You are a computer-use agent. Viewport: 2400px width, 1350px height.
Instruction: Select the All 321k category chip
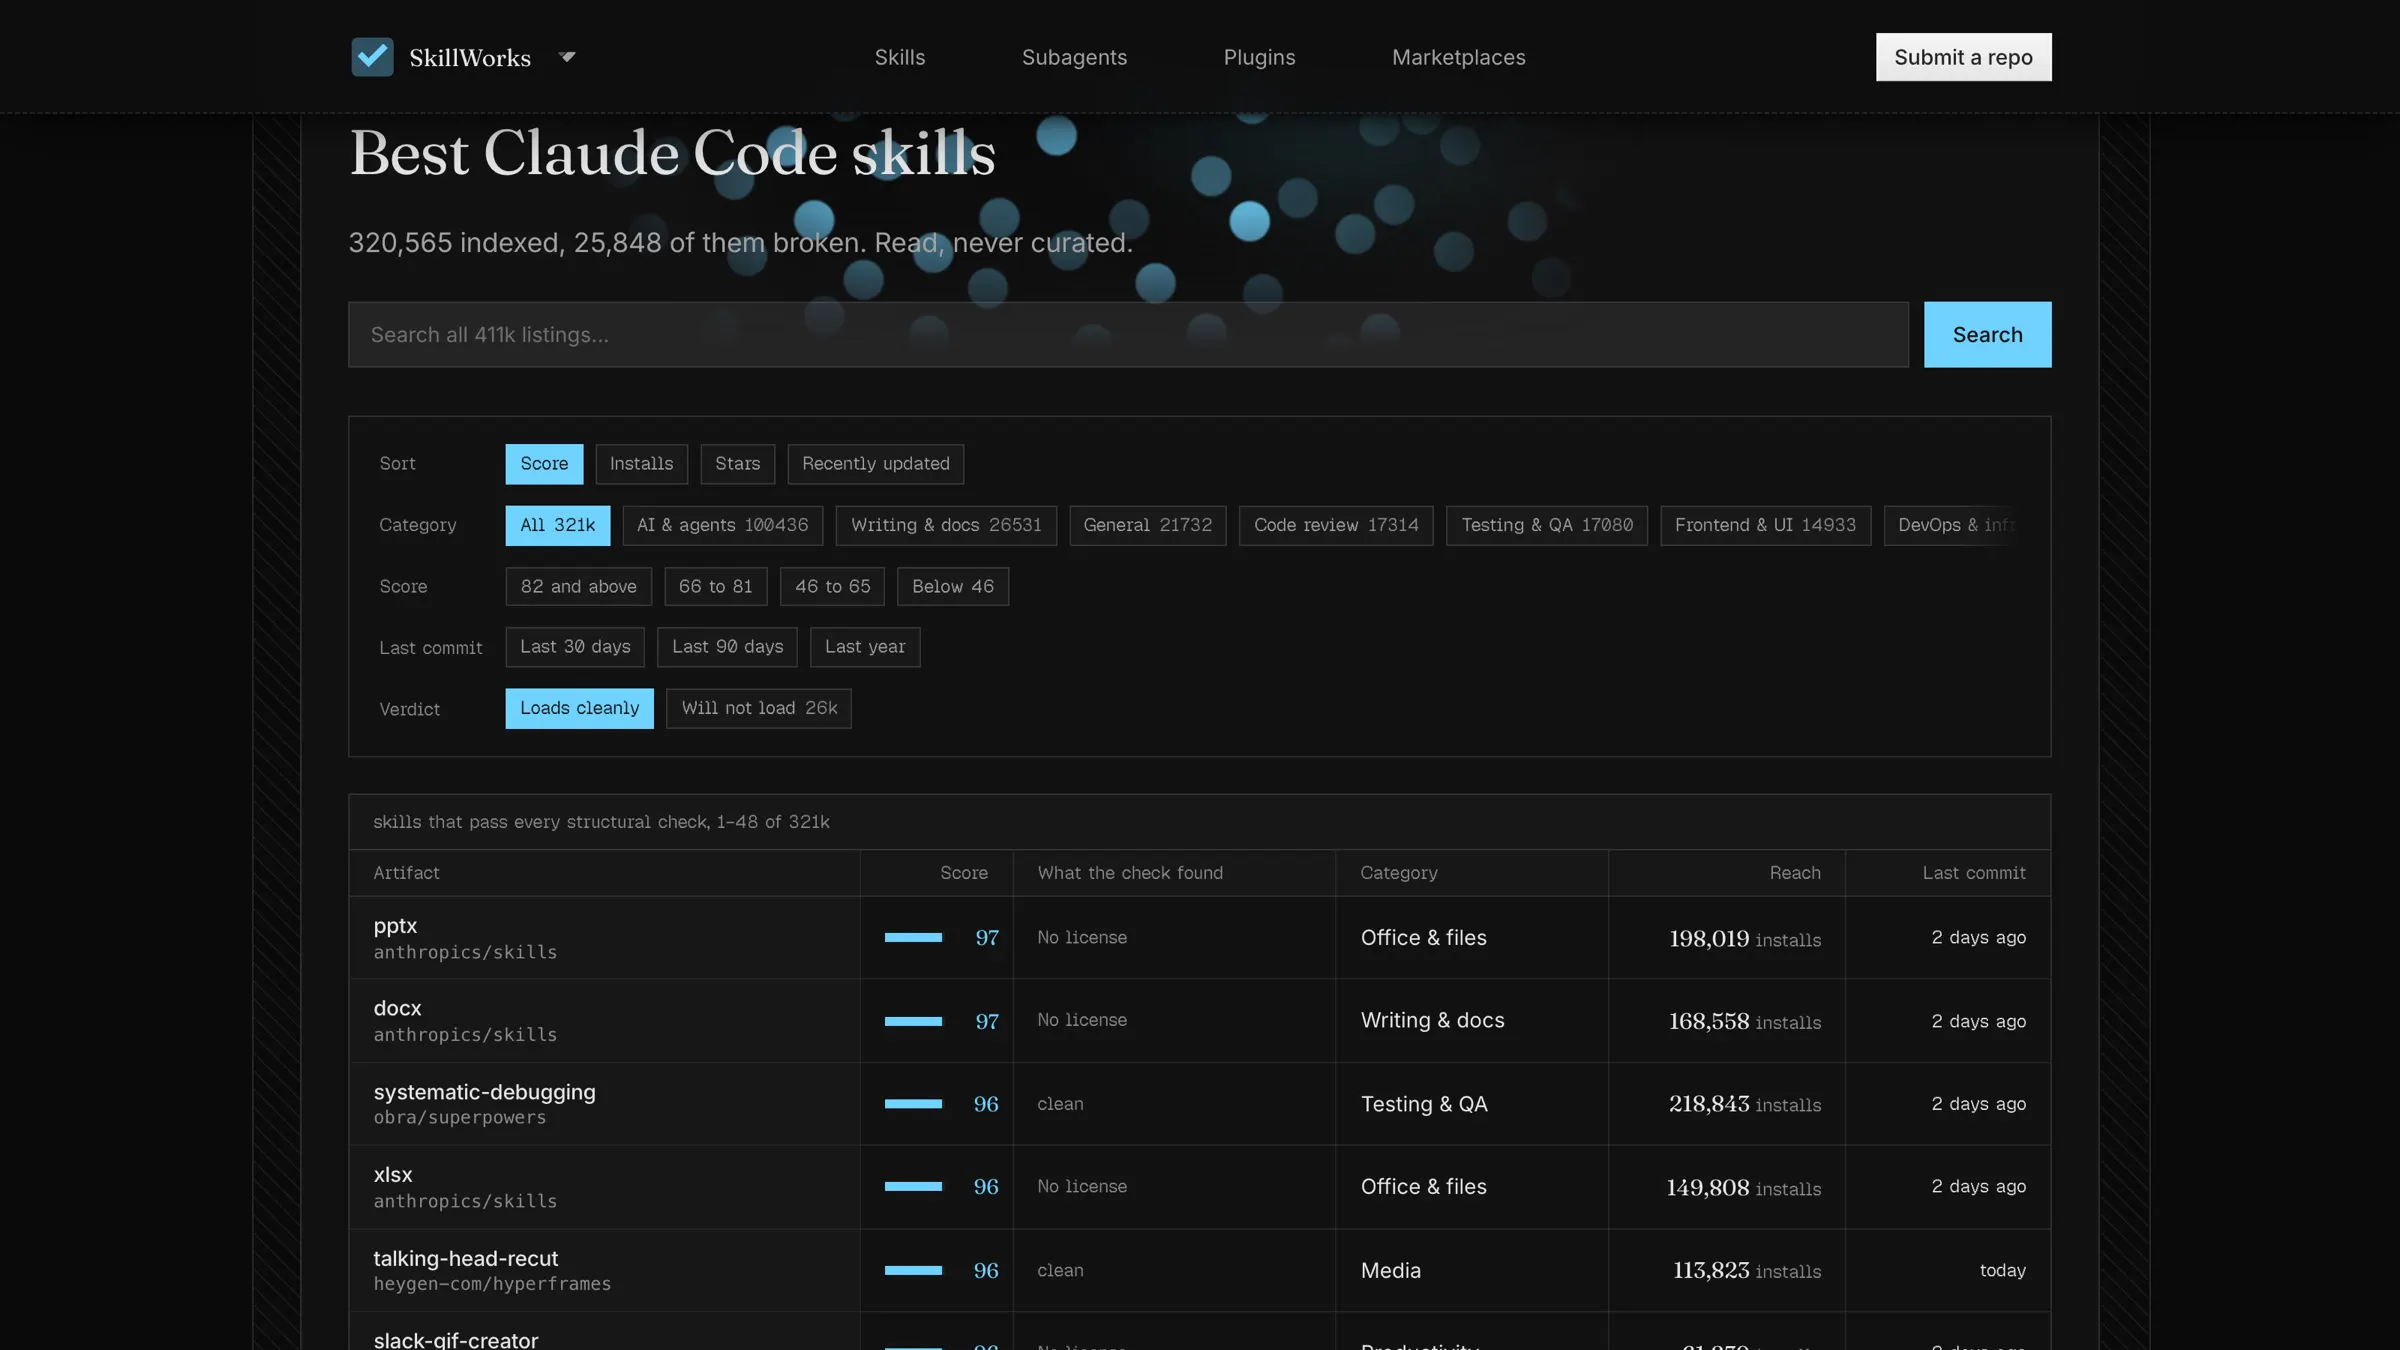557,525
